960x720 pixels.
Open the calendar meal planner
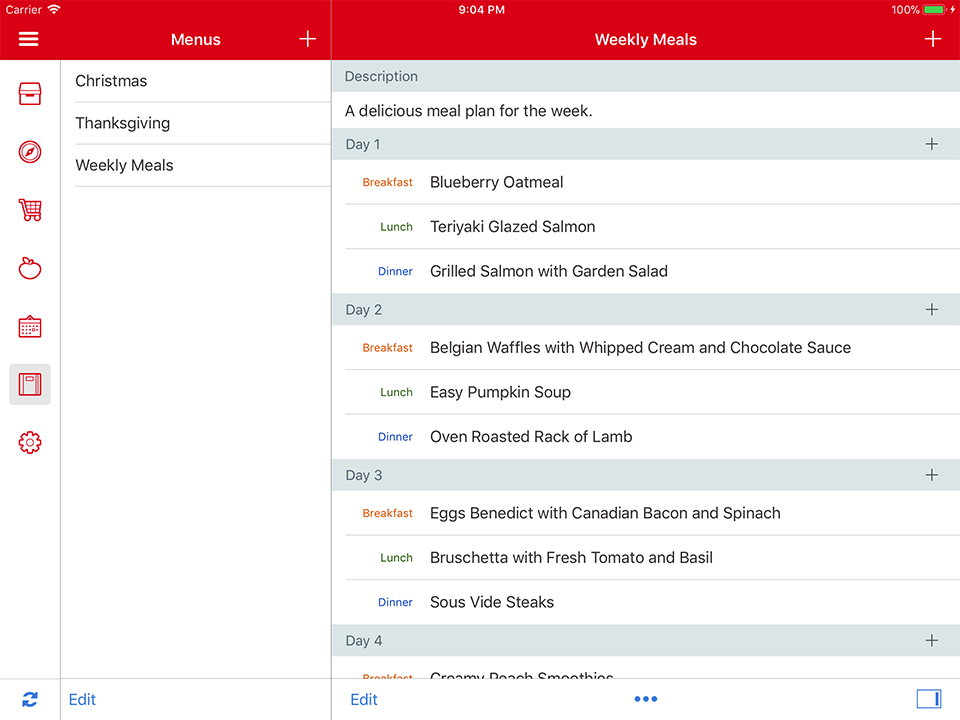click(x=30, y=327)
